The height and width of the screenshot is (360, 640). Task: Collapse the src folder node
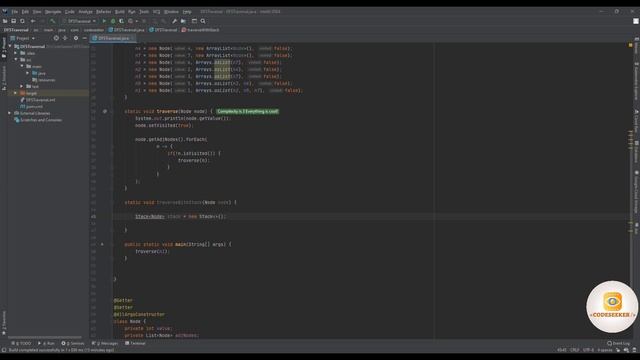[x=16, y=60]
